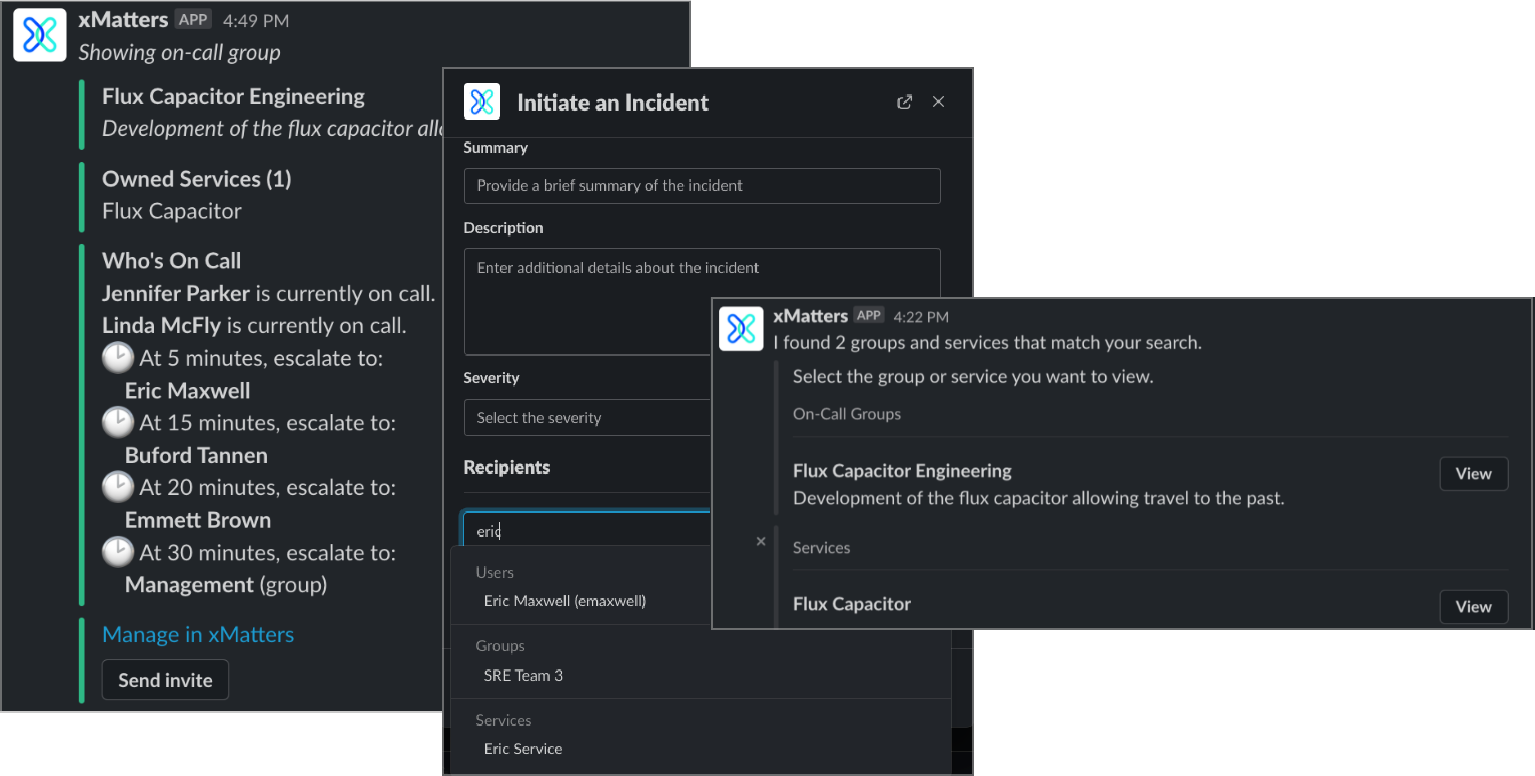
Task: Click the Owned Services (1) heading
Action: [x=197, y=179]
